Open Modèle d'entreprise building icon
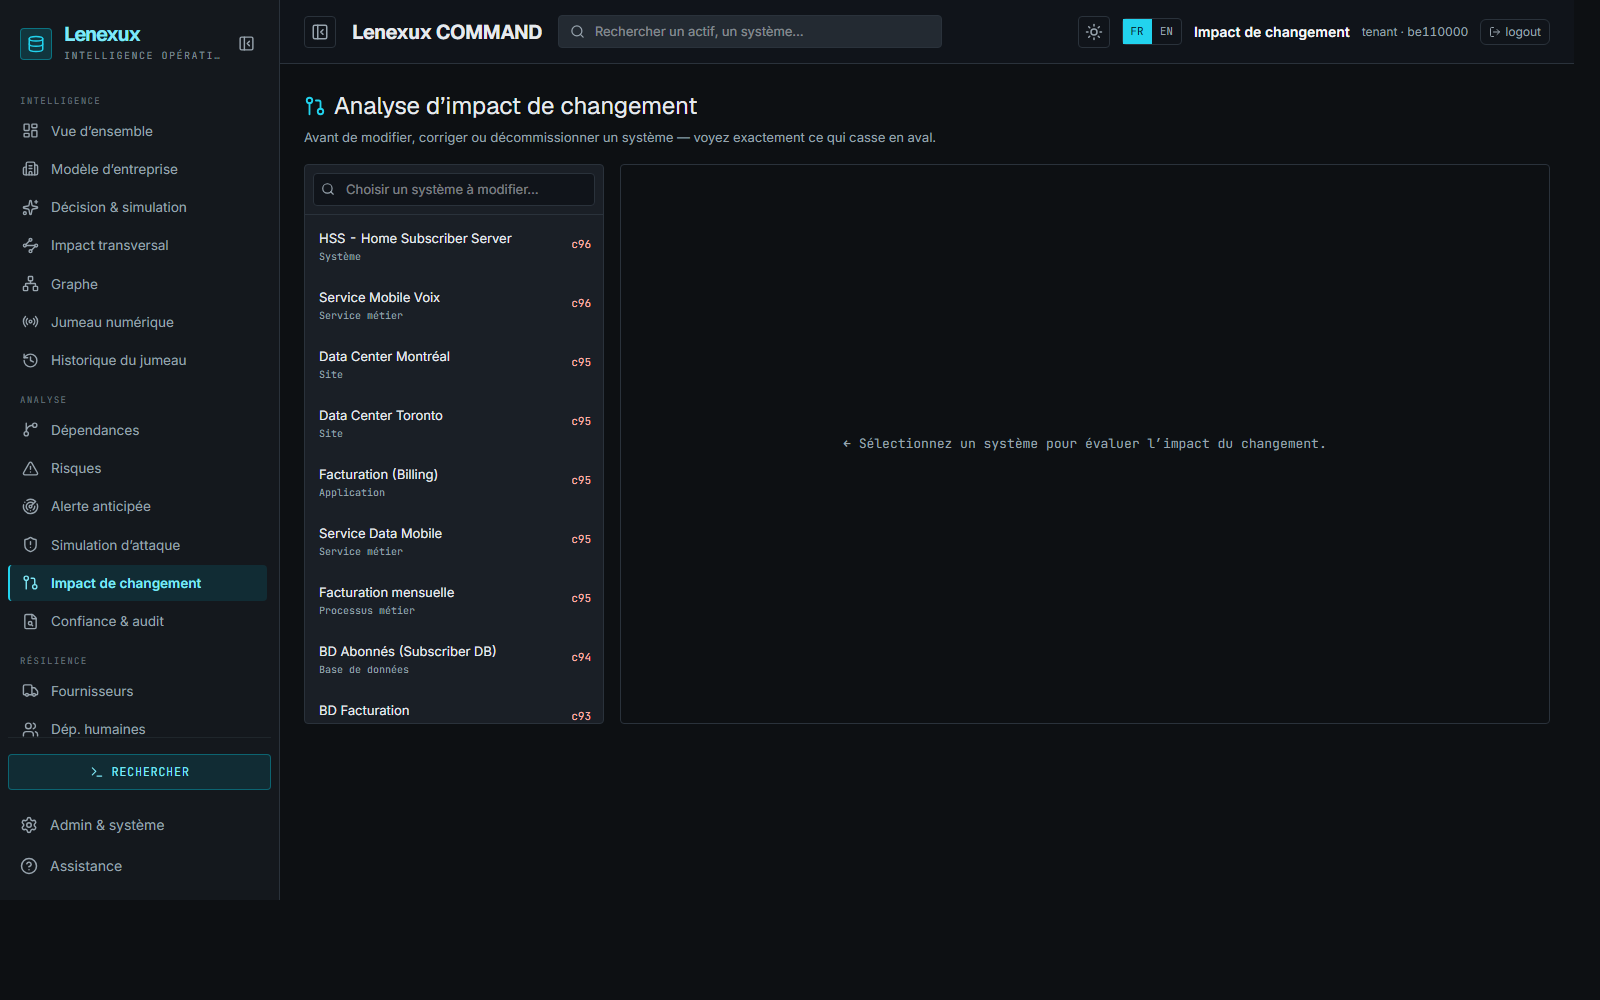 tap(31, 169)
